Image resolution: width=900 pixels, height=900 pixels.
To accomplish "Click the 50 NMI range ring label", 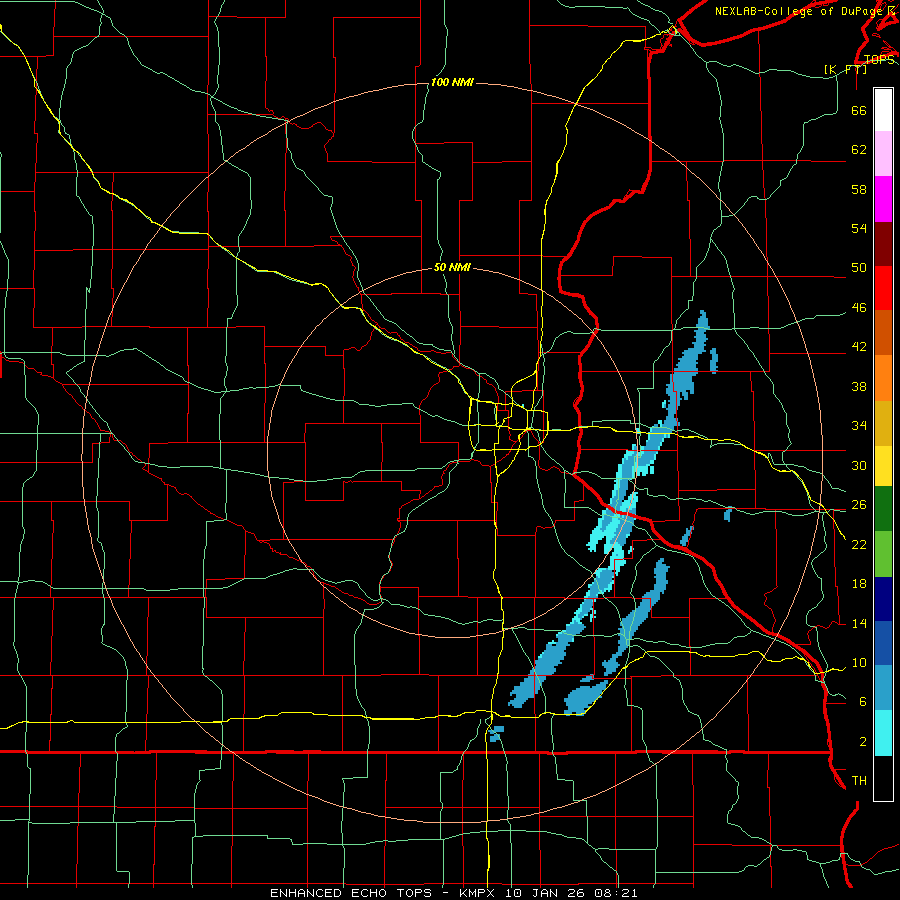I will (452, 267).
